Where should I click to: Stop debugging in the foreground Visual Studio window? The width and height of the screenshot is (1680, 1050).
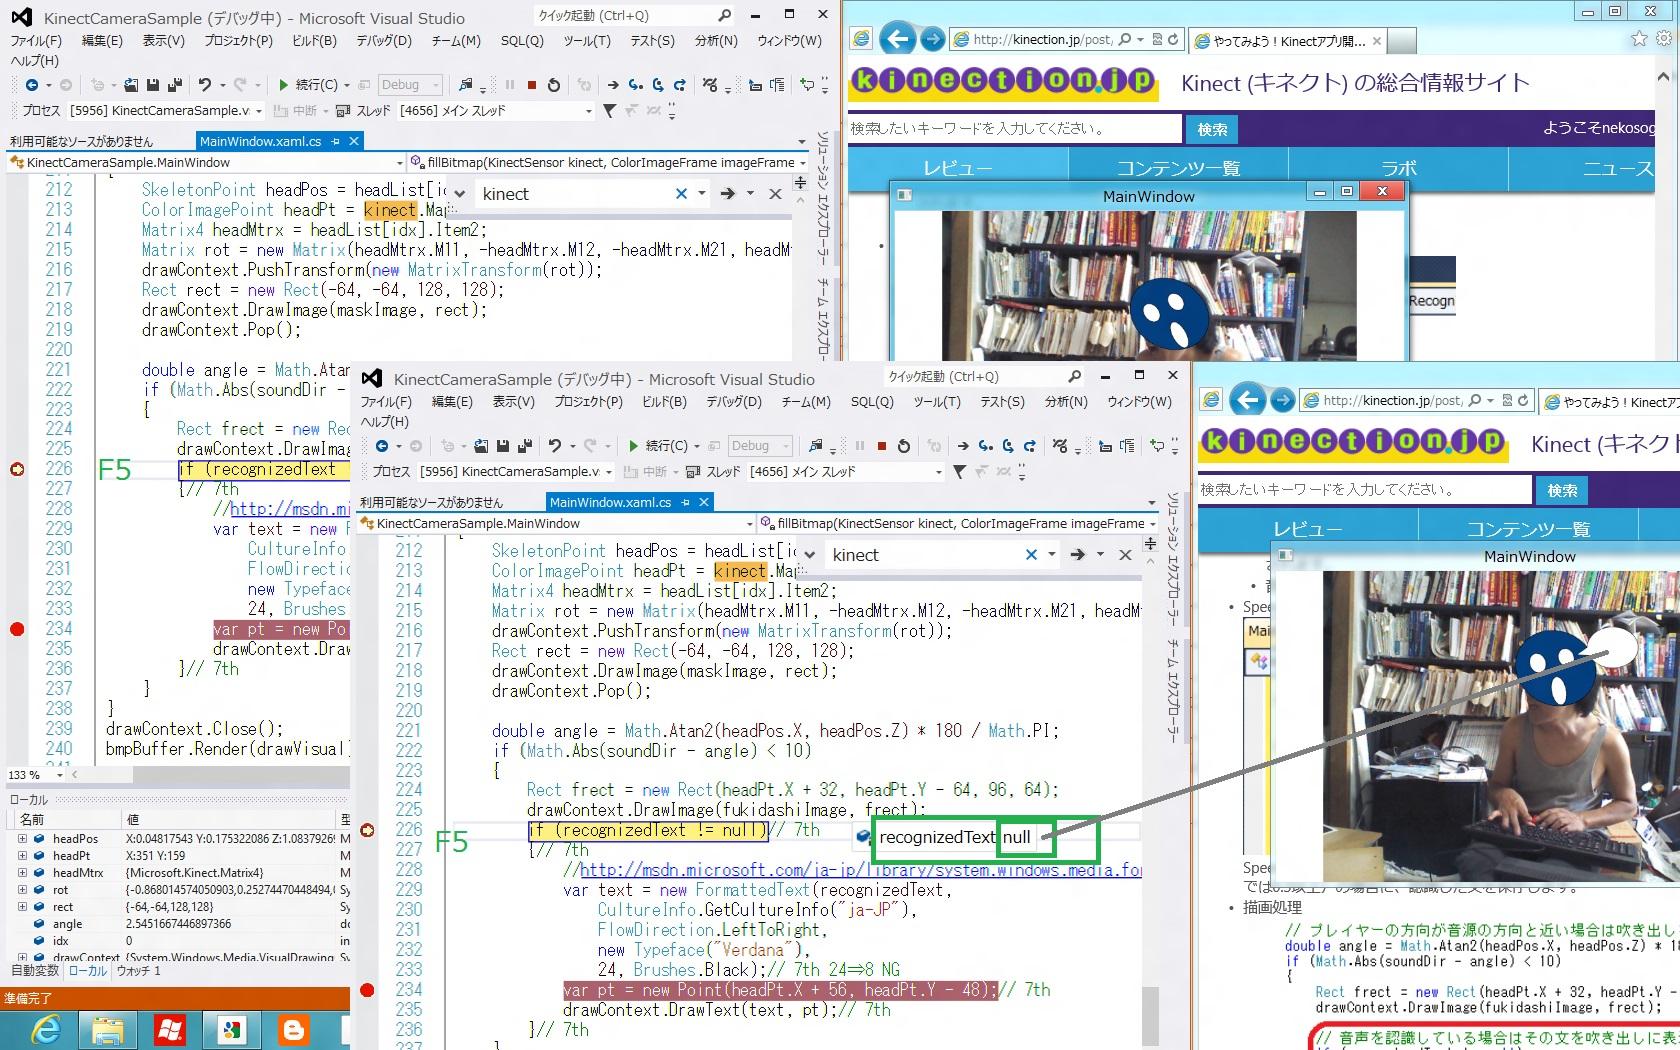click(x=882, y=446)
